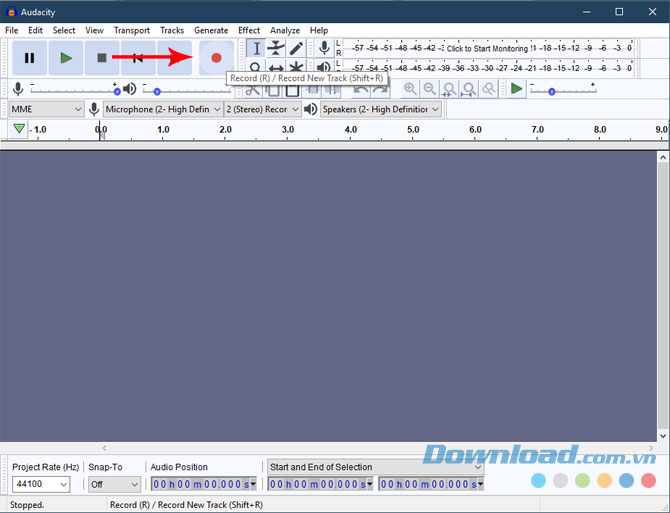670x513 pixels.
Task: Click the Fit selection to width icon
Action: (x=450, y=89)
